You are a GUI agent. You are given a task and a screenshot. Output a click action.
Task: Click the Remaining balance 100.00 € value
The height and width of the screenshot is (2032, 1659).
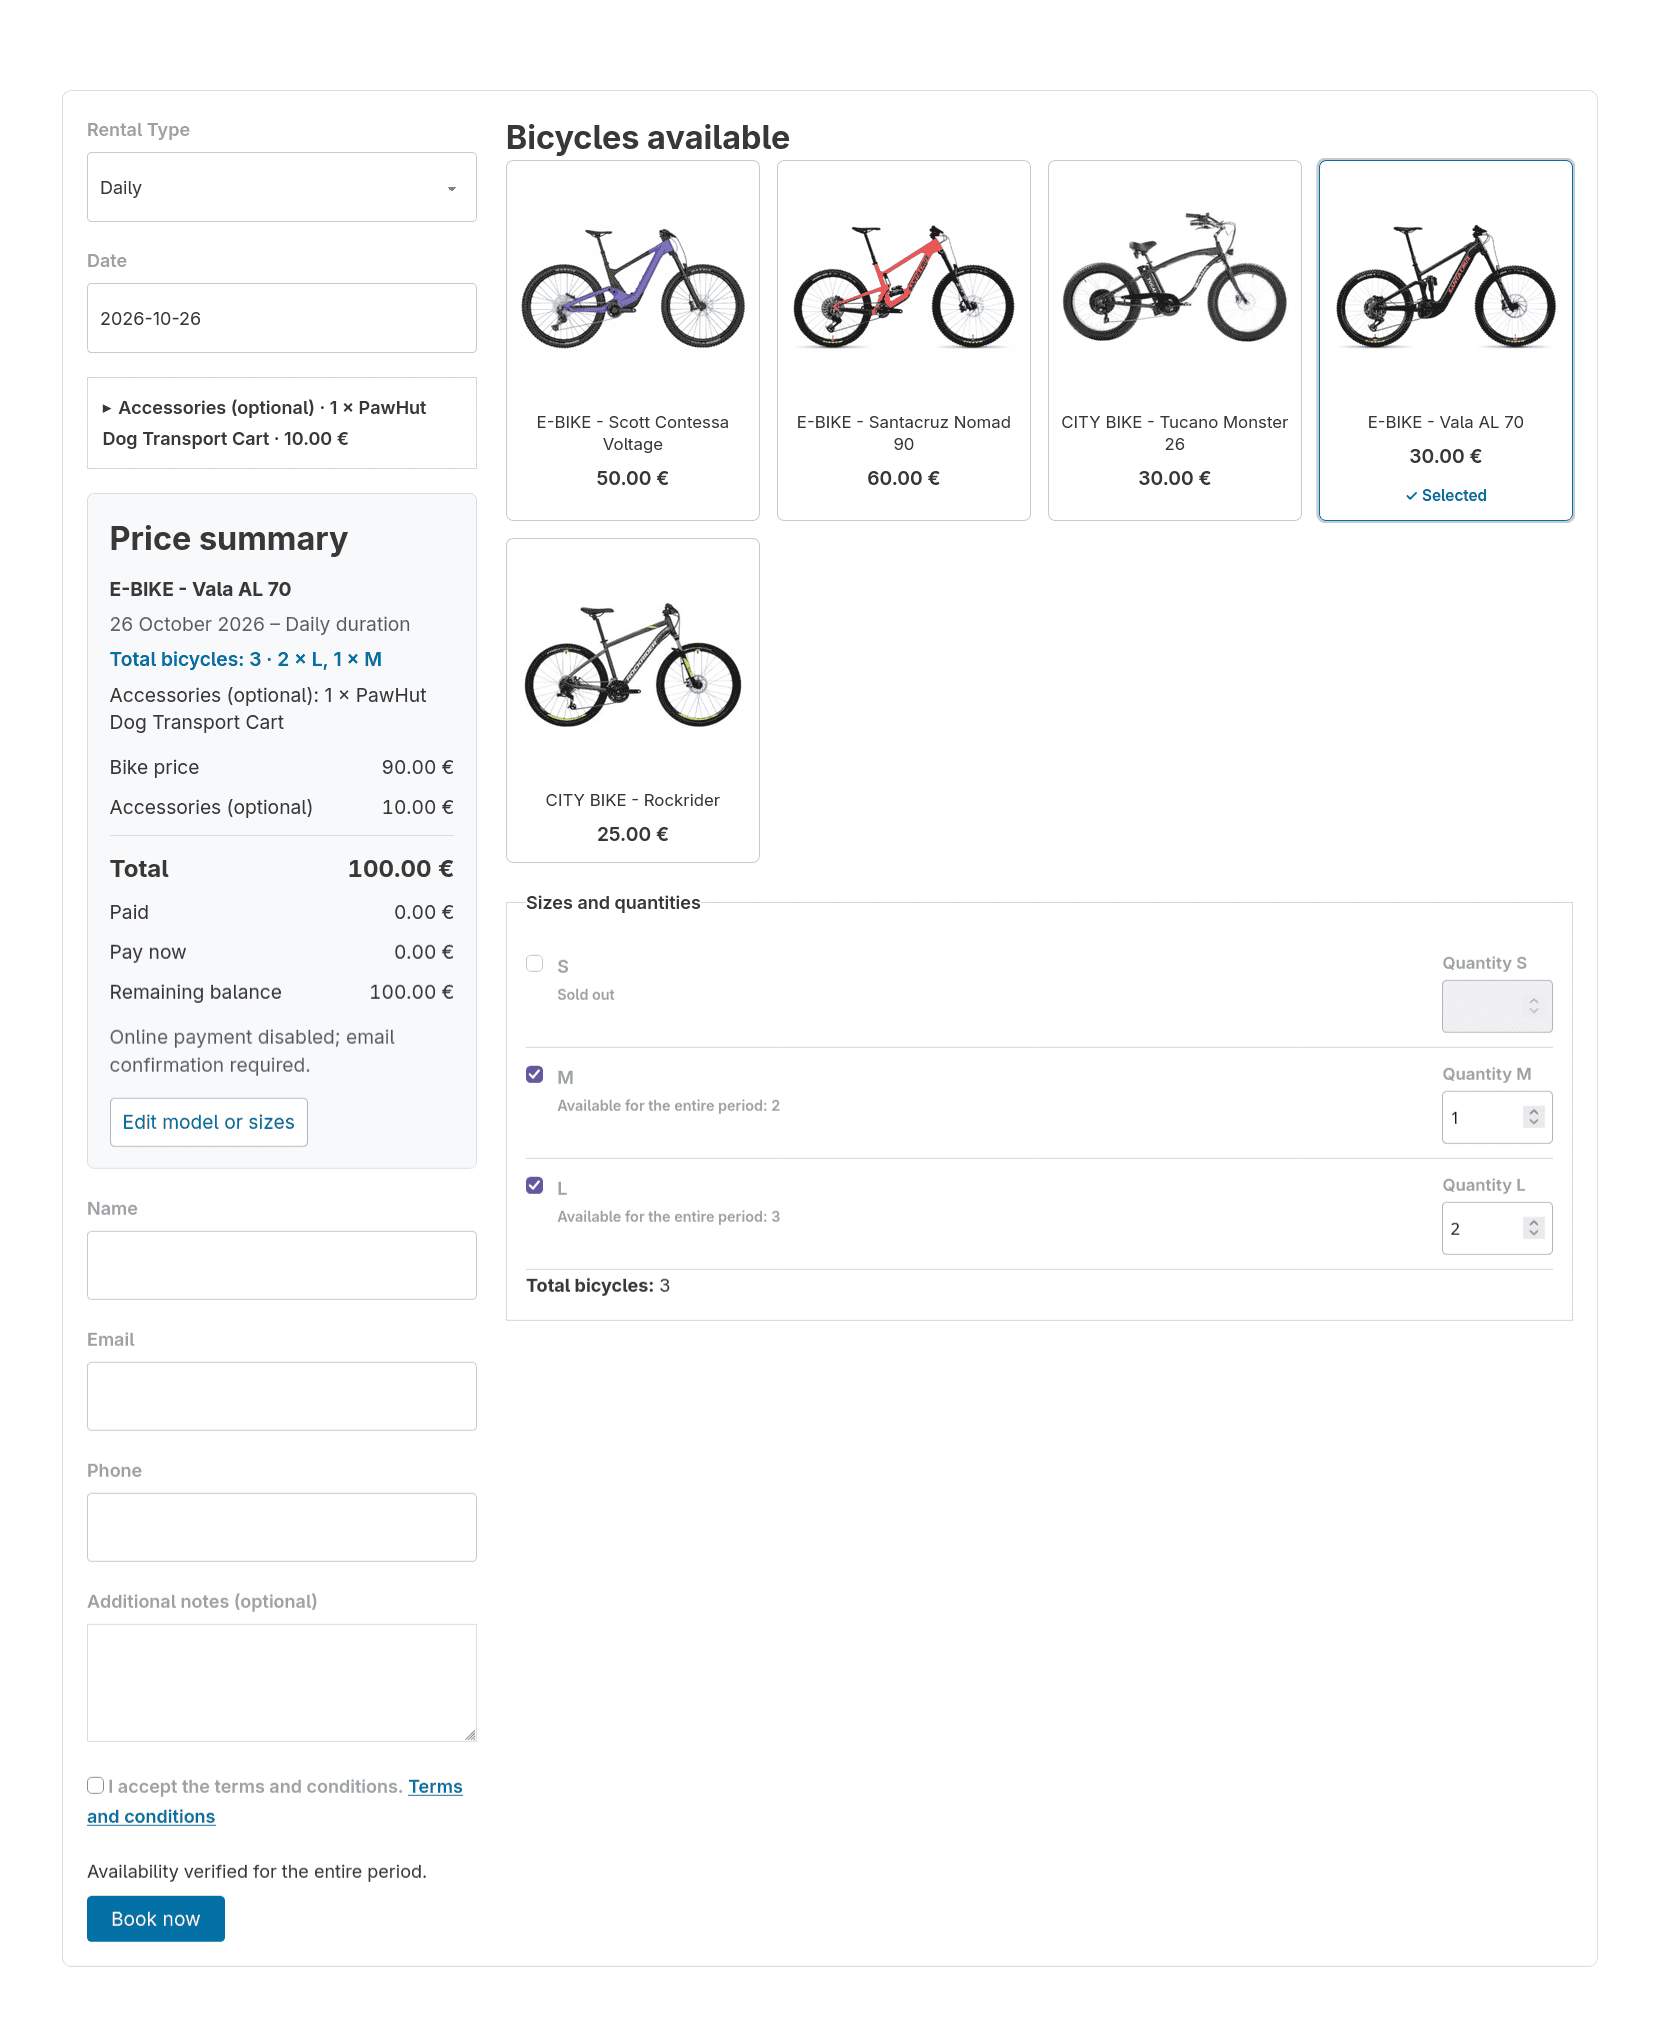point(411,992)
